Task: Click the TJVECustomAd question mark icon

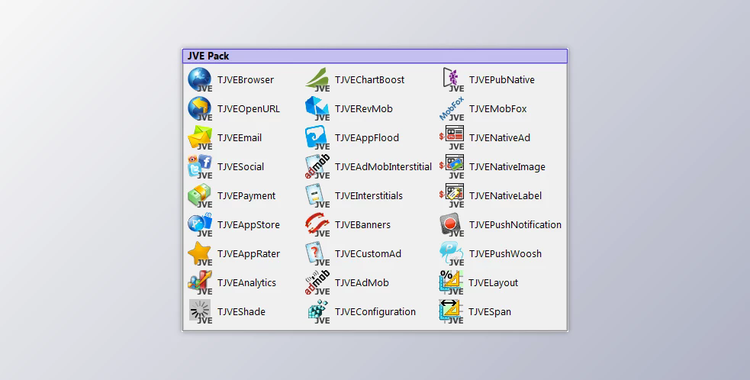Action: point(318,254)
